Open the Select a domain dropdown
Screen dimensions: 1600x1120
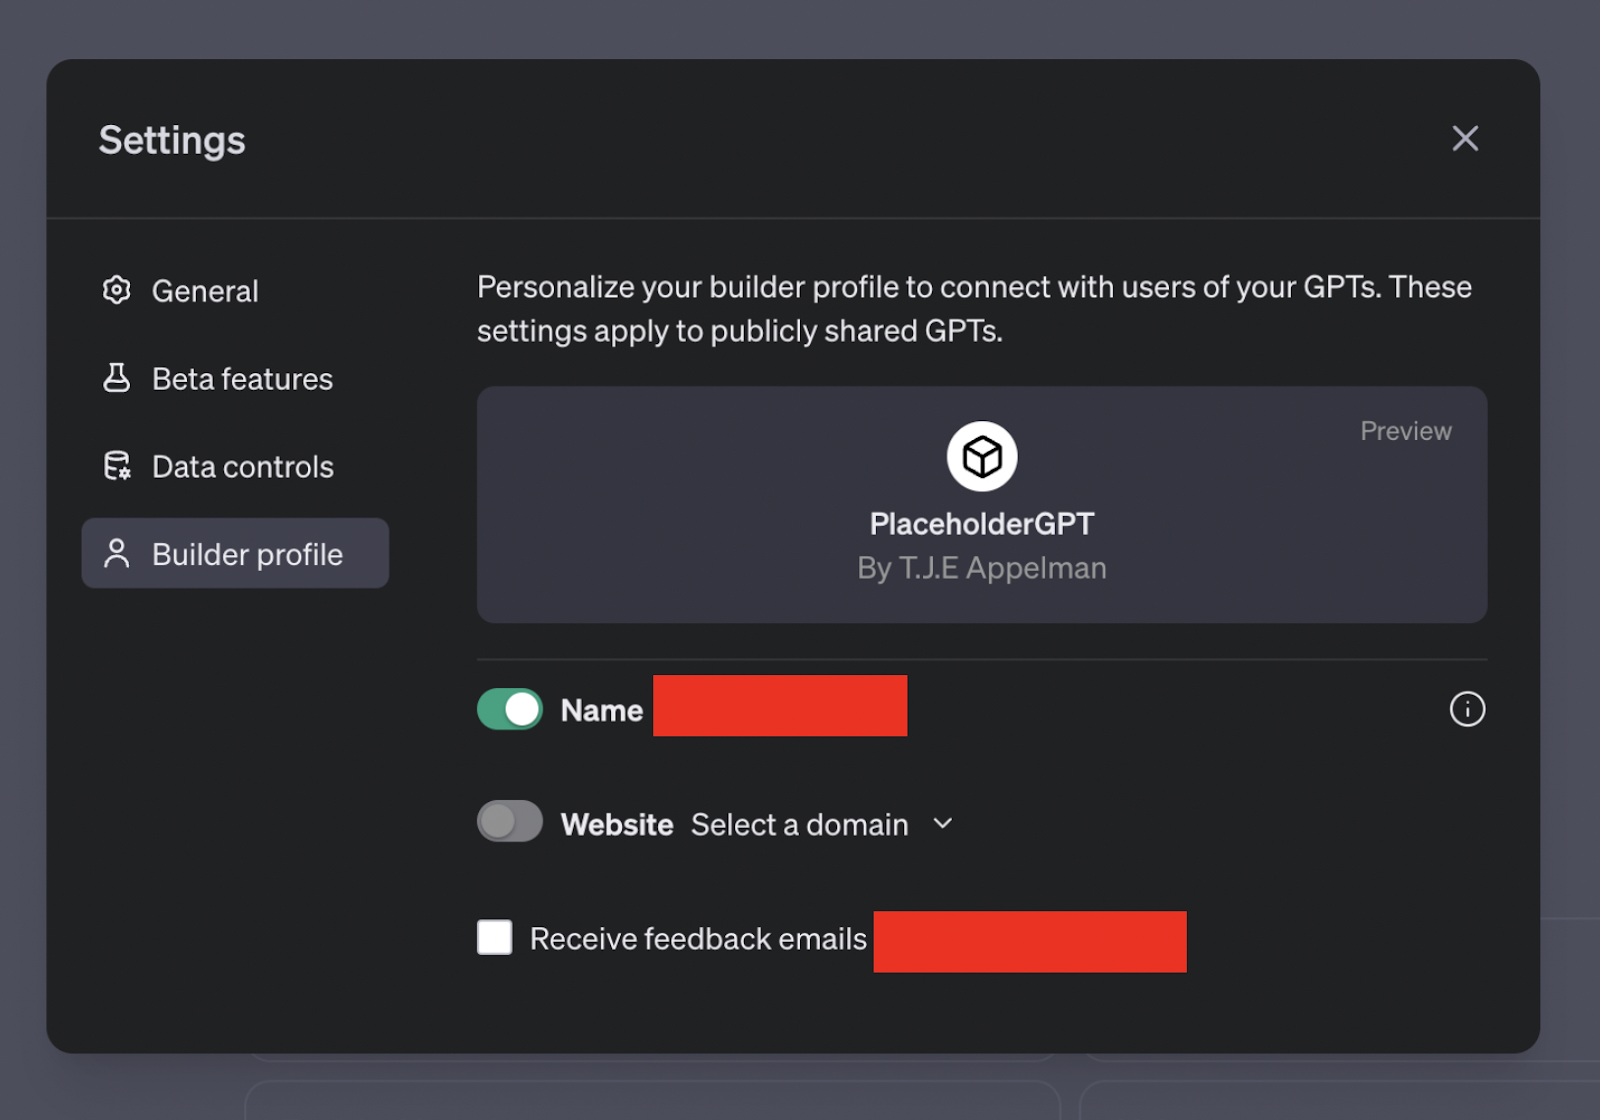[x=800, y=823]
